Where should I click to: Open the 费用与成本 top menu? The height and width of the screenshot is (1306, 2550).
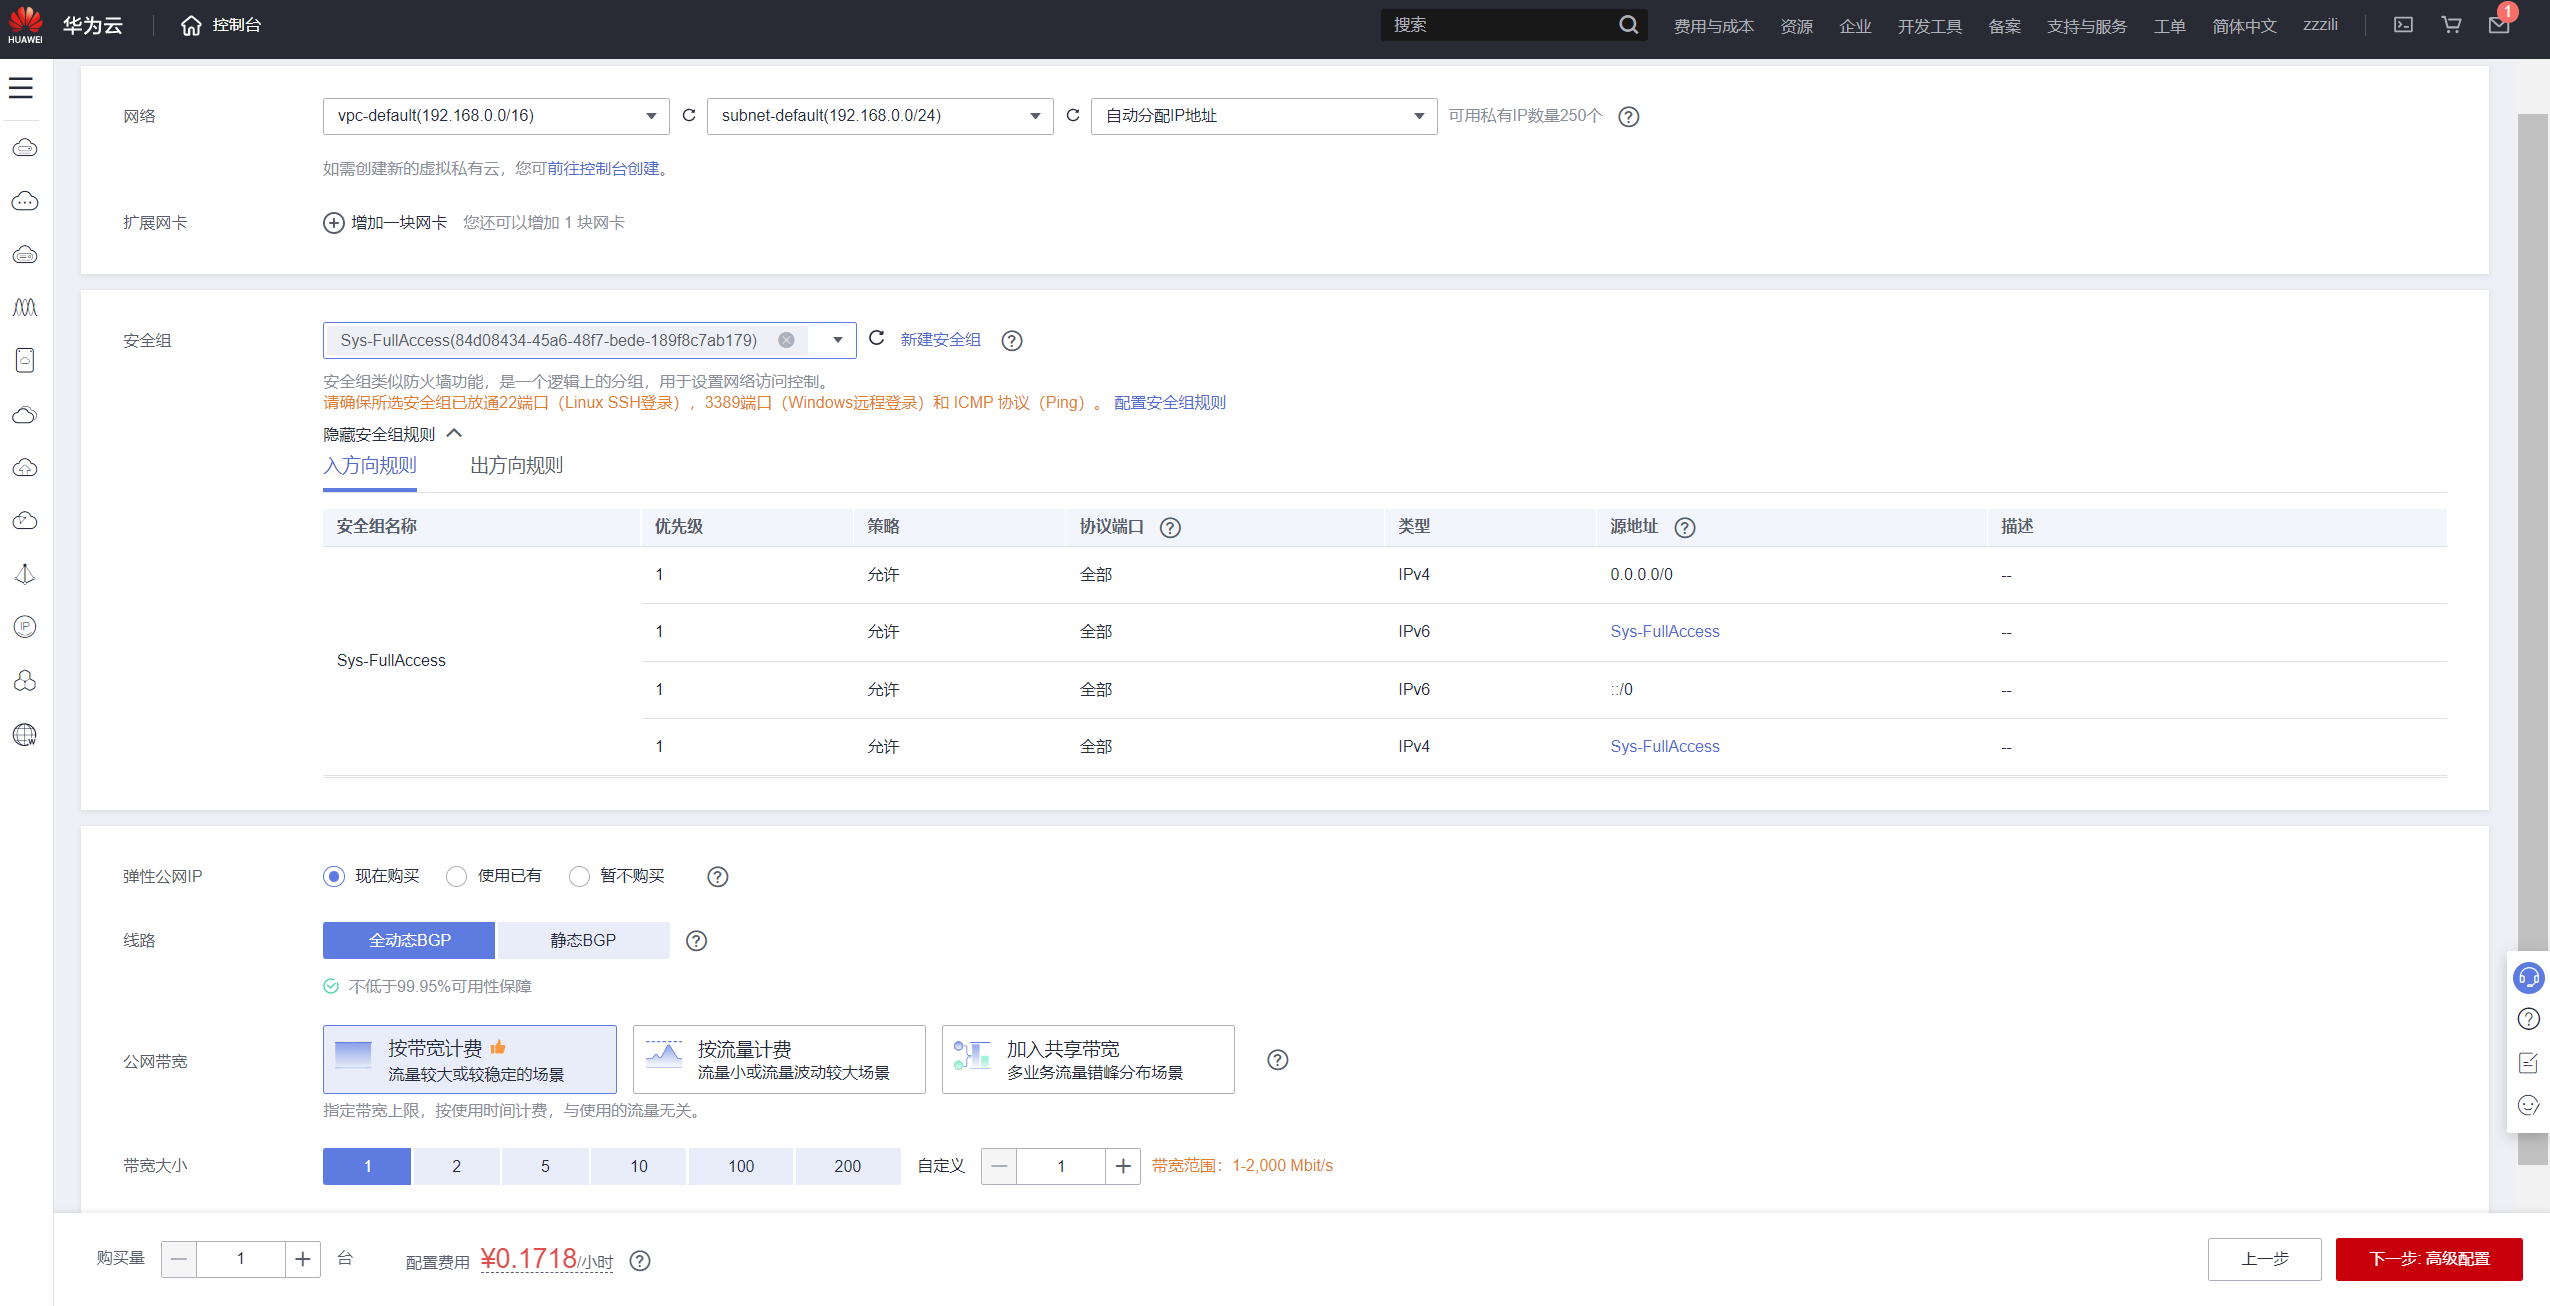click(1713, 26)
